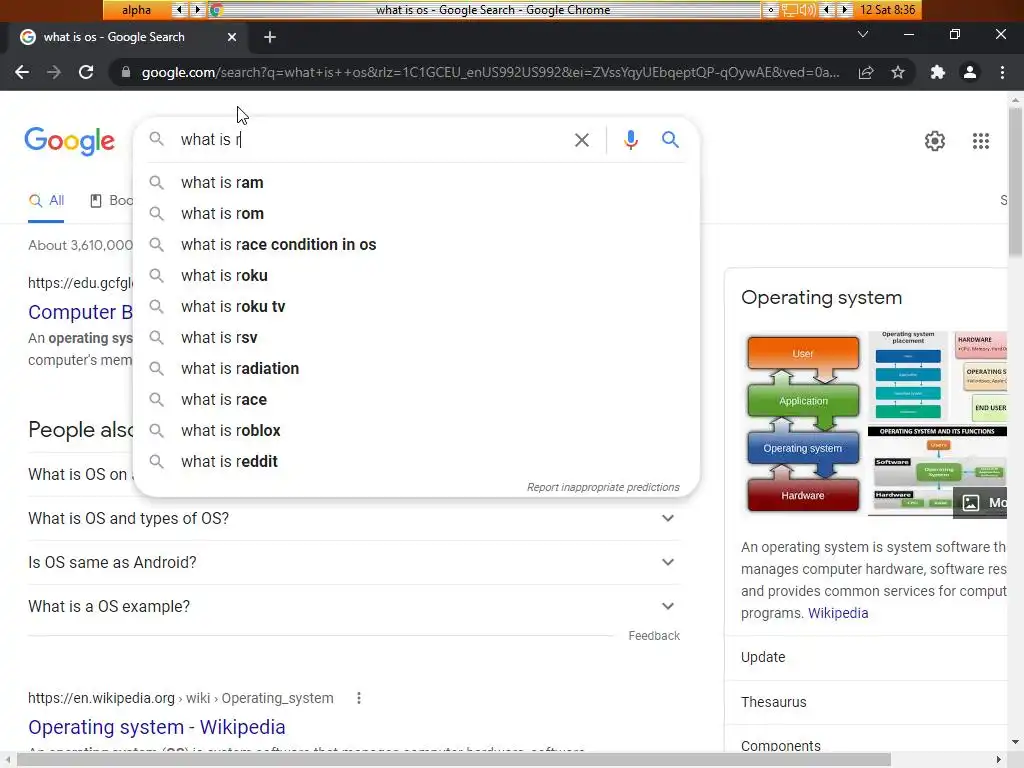
Task: Submit search with blue magnifier icon
Action: tap(670, 139)
